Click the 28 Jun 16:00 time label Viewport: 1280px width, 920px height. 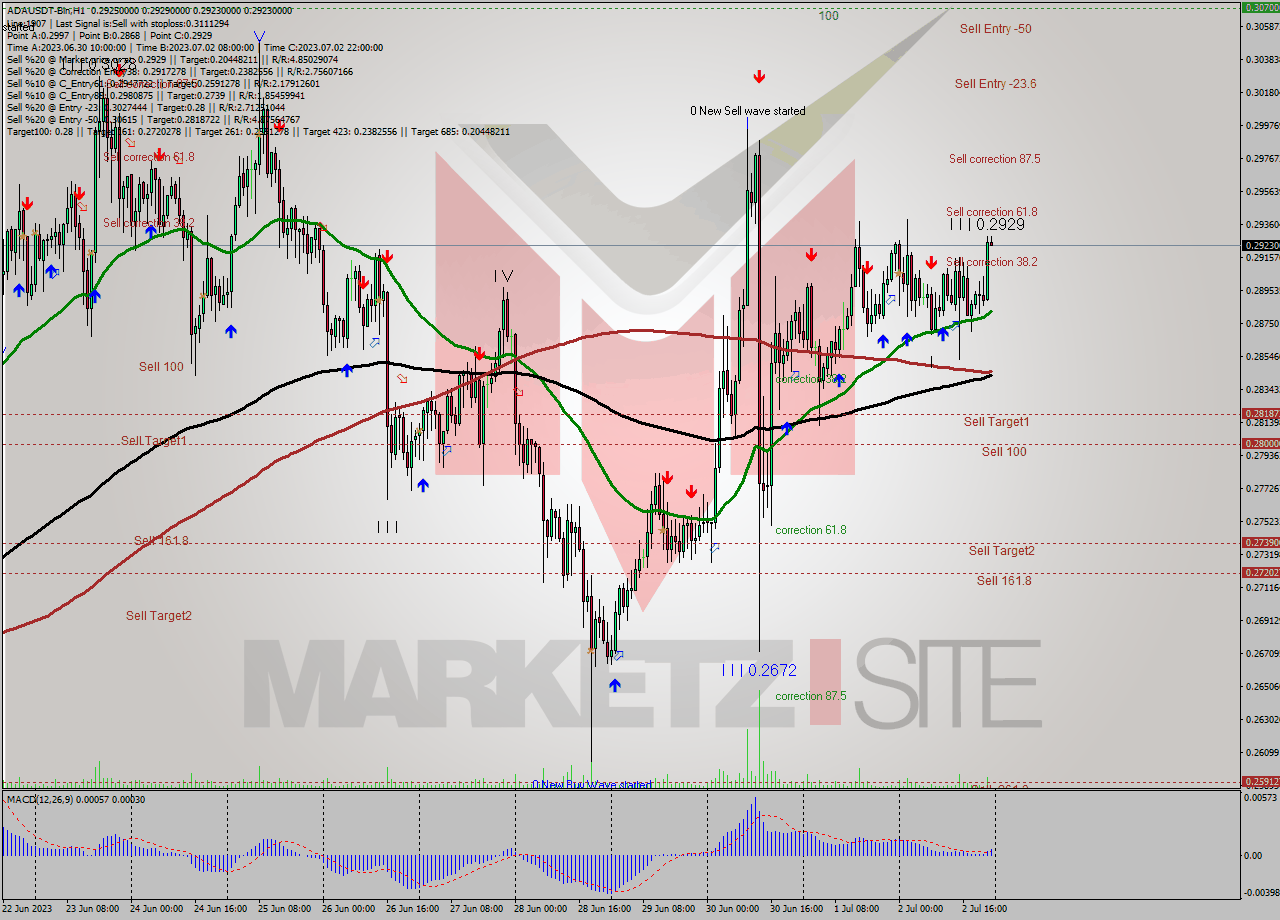point(605,908)
